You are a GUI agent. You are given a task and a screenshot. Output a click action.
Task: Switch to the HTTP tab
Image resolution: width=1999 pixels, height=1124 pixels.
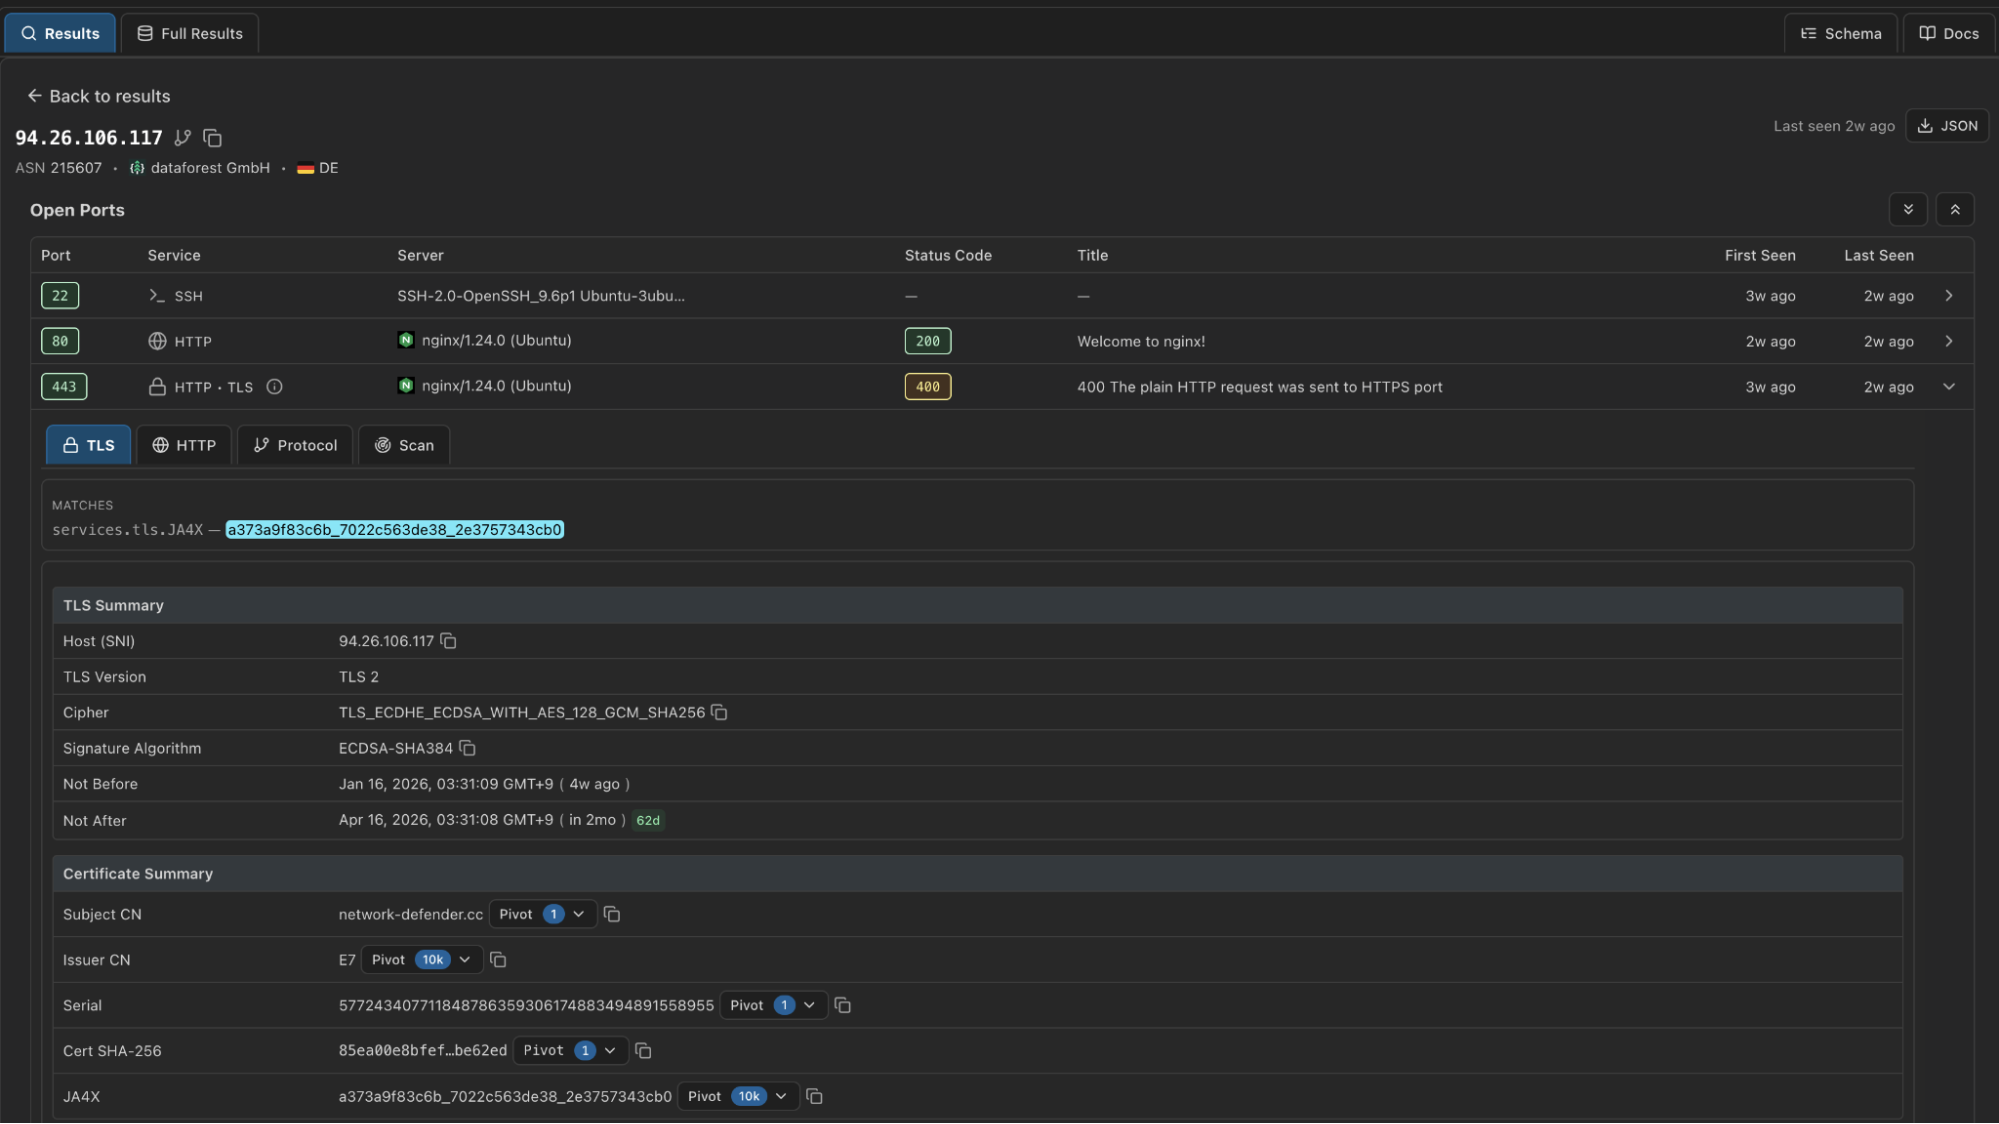(183, 445)
